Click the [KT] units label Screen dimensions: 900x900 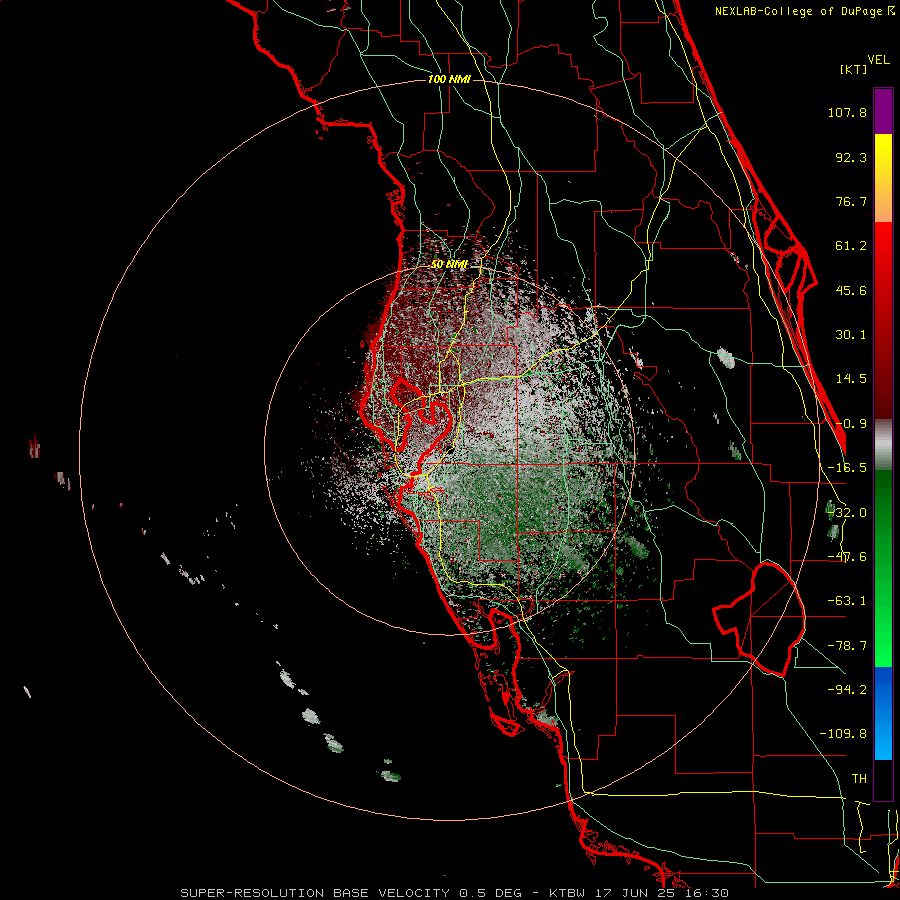854,69
